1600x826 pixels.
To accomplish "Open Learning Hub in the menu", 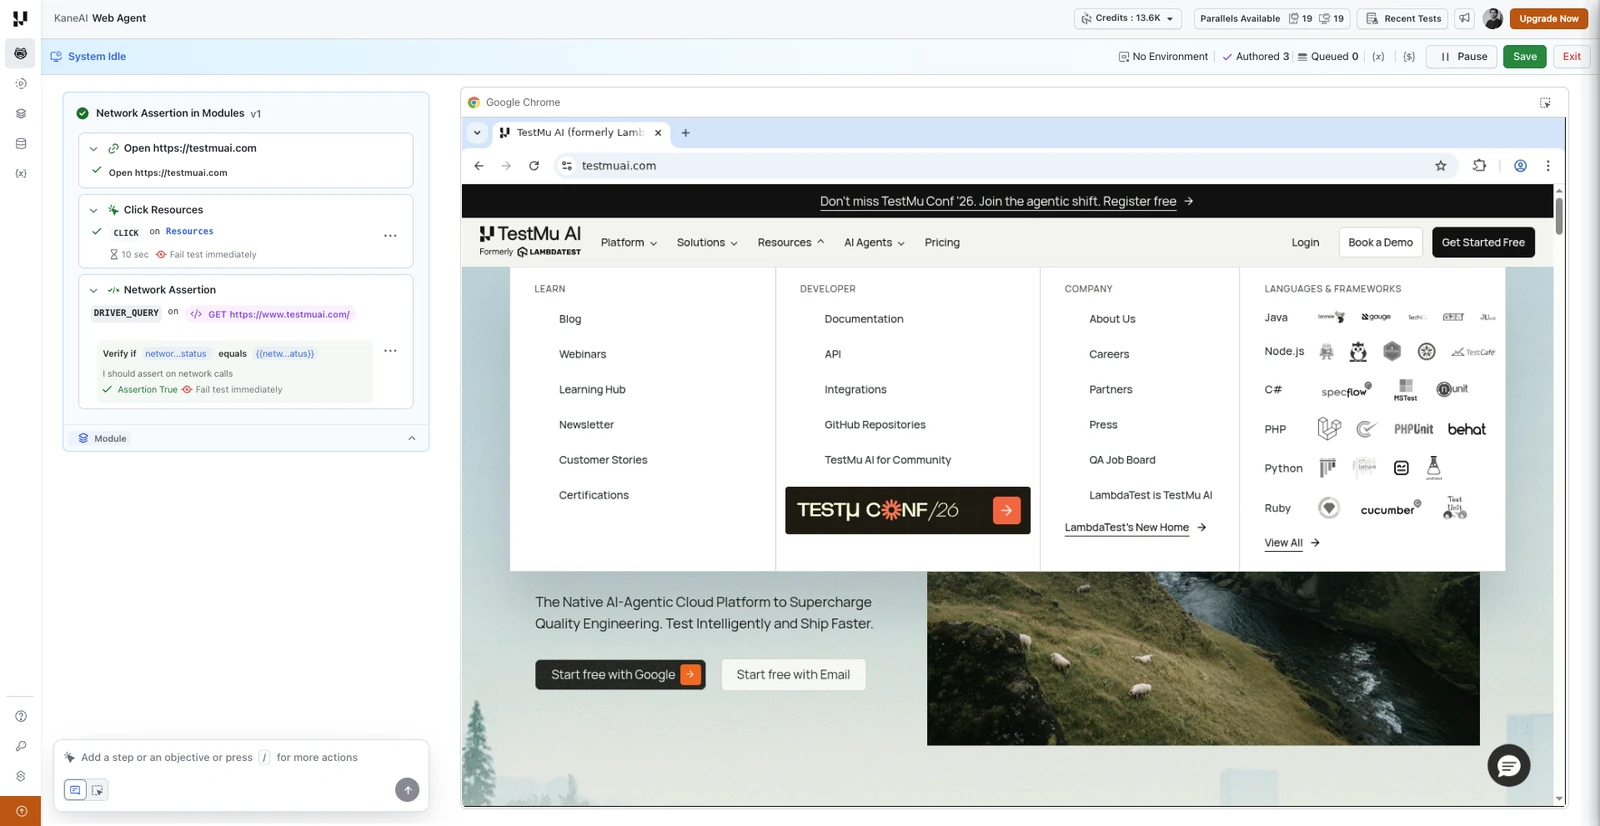I will [592, 390].
